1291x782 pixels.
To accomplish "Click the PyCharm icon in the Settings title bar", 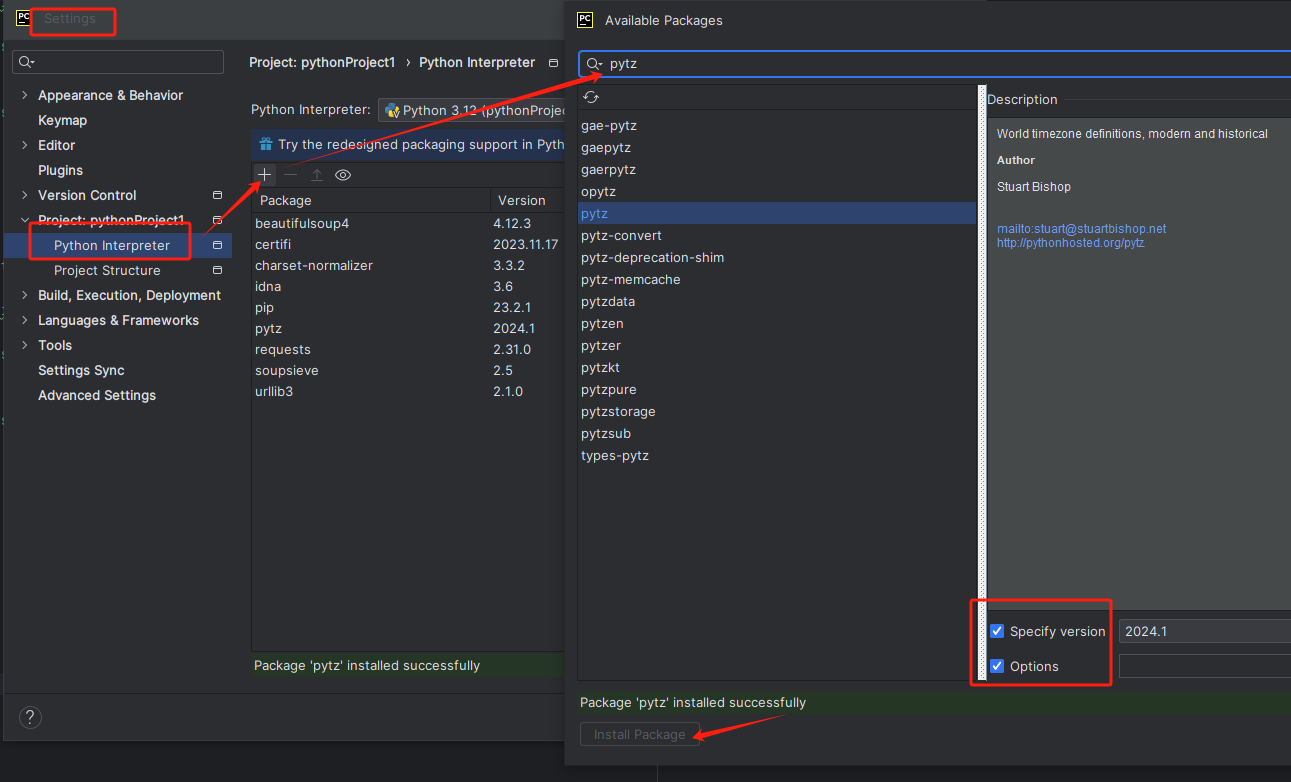I will click(23, 18).
